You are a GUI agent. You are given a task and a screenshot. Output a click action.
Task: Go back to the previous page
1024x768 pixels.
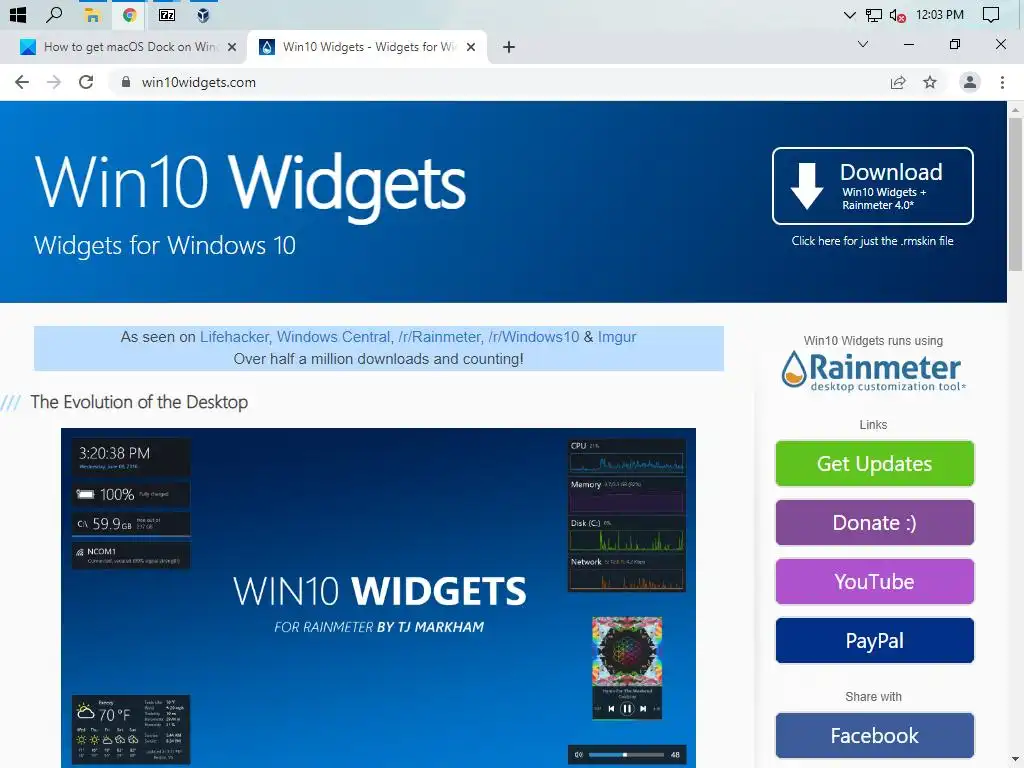(x=22, y=82)
